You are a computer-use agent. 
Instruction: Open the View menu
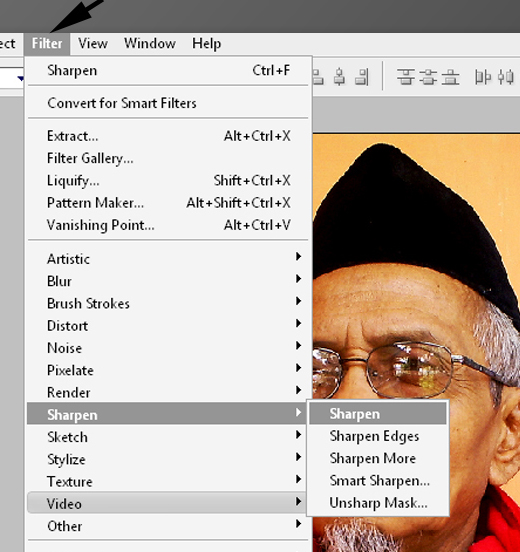pyautogui.click(x=93, y=44)
